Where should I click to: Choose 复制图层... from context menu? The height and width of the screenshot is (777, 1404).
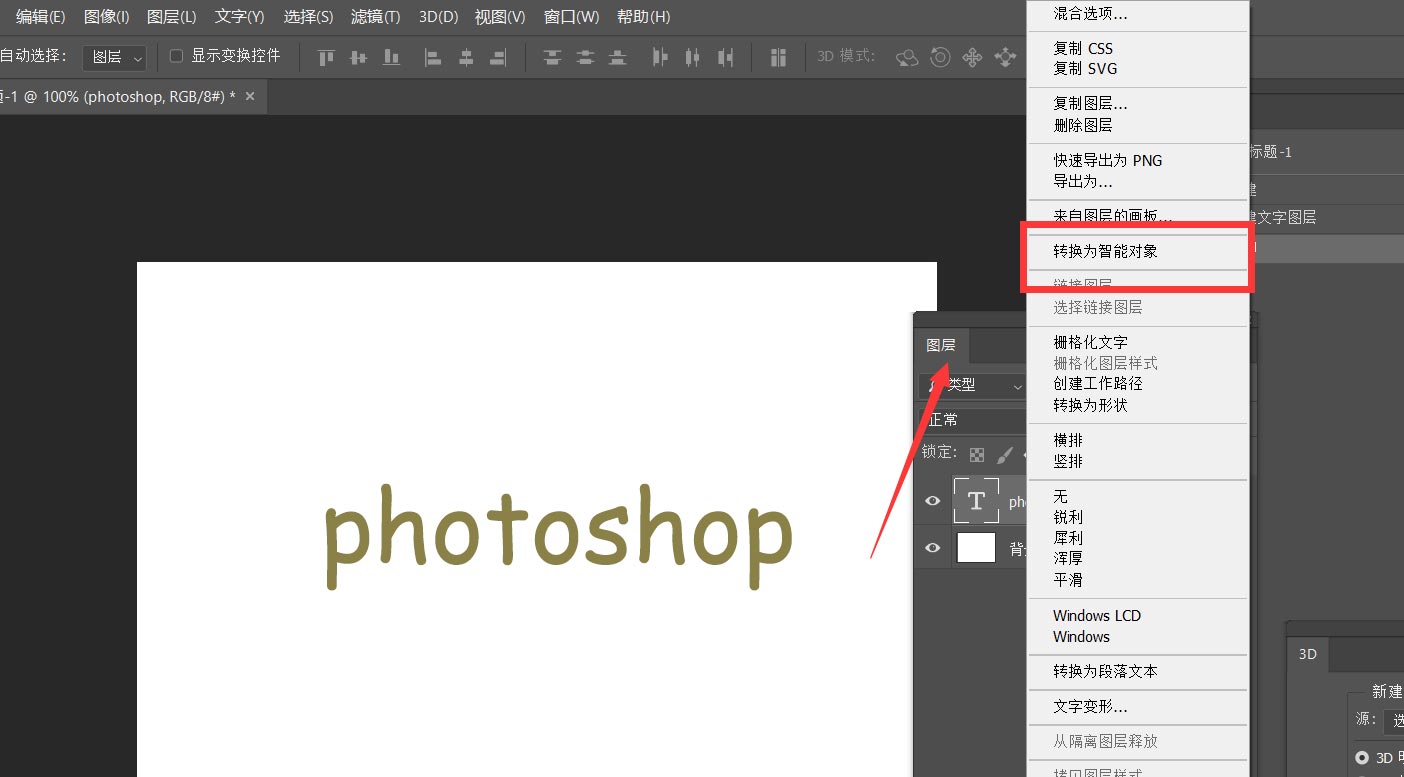1138,104
